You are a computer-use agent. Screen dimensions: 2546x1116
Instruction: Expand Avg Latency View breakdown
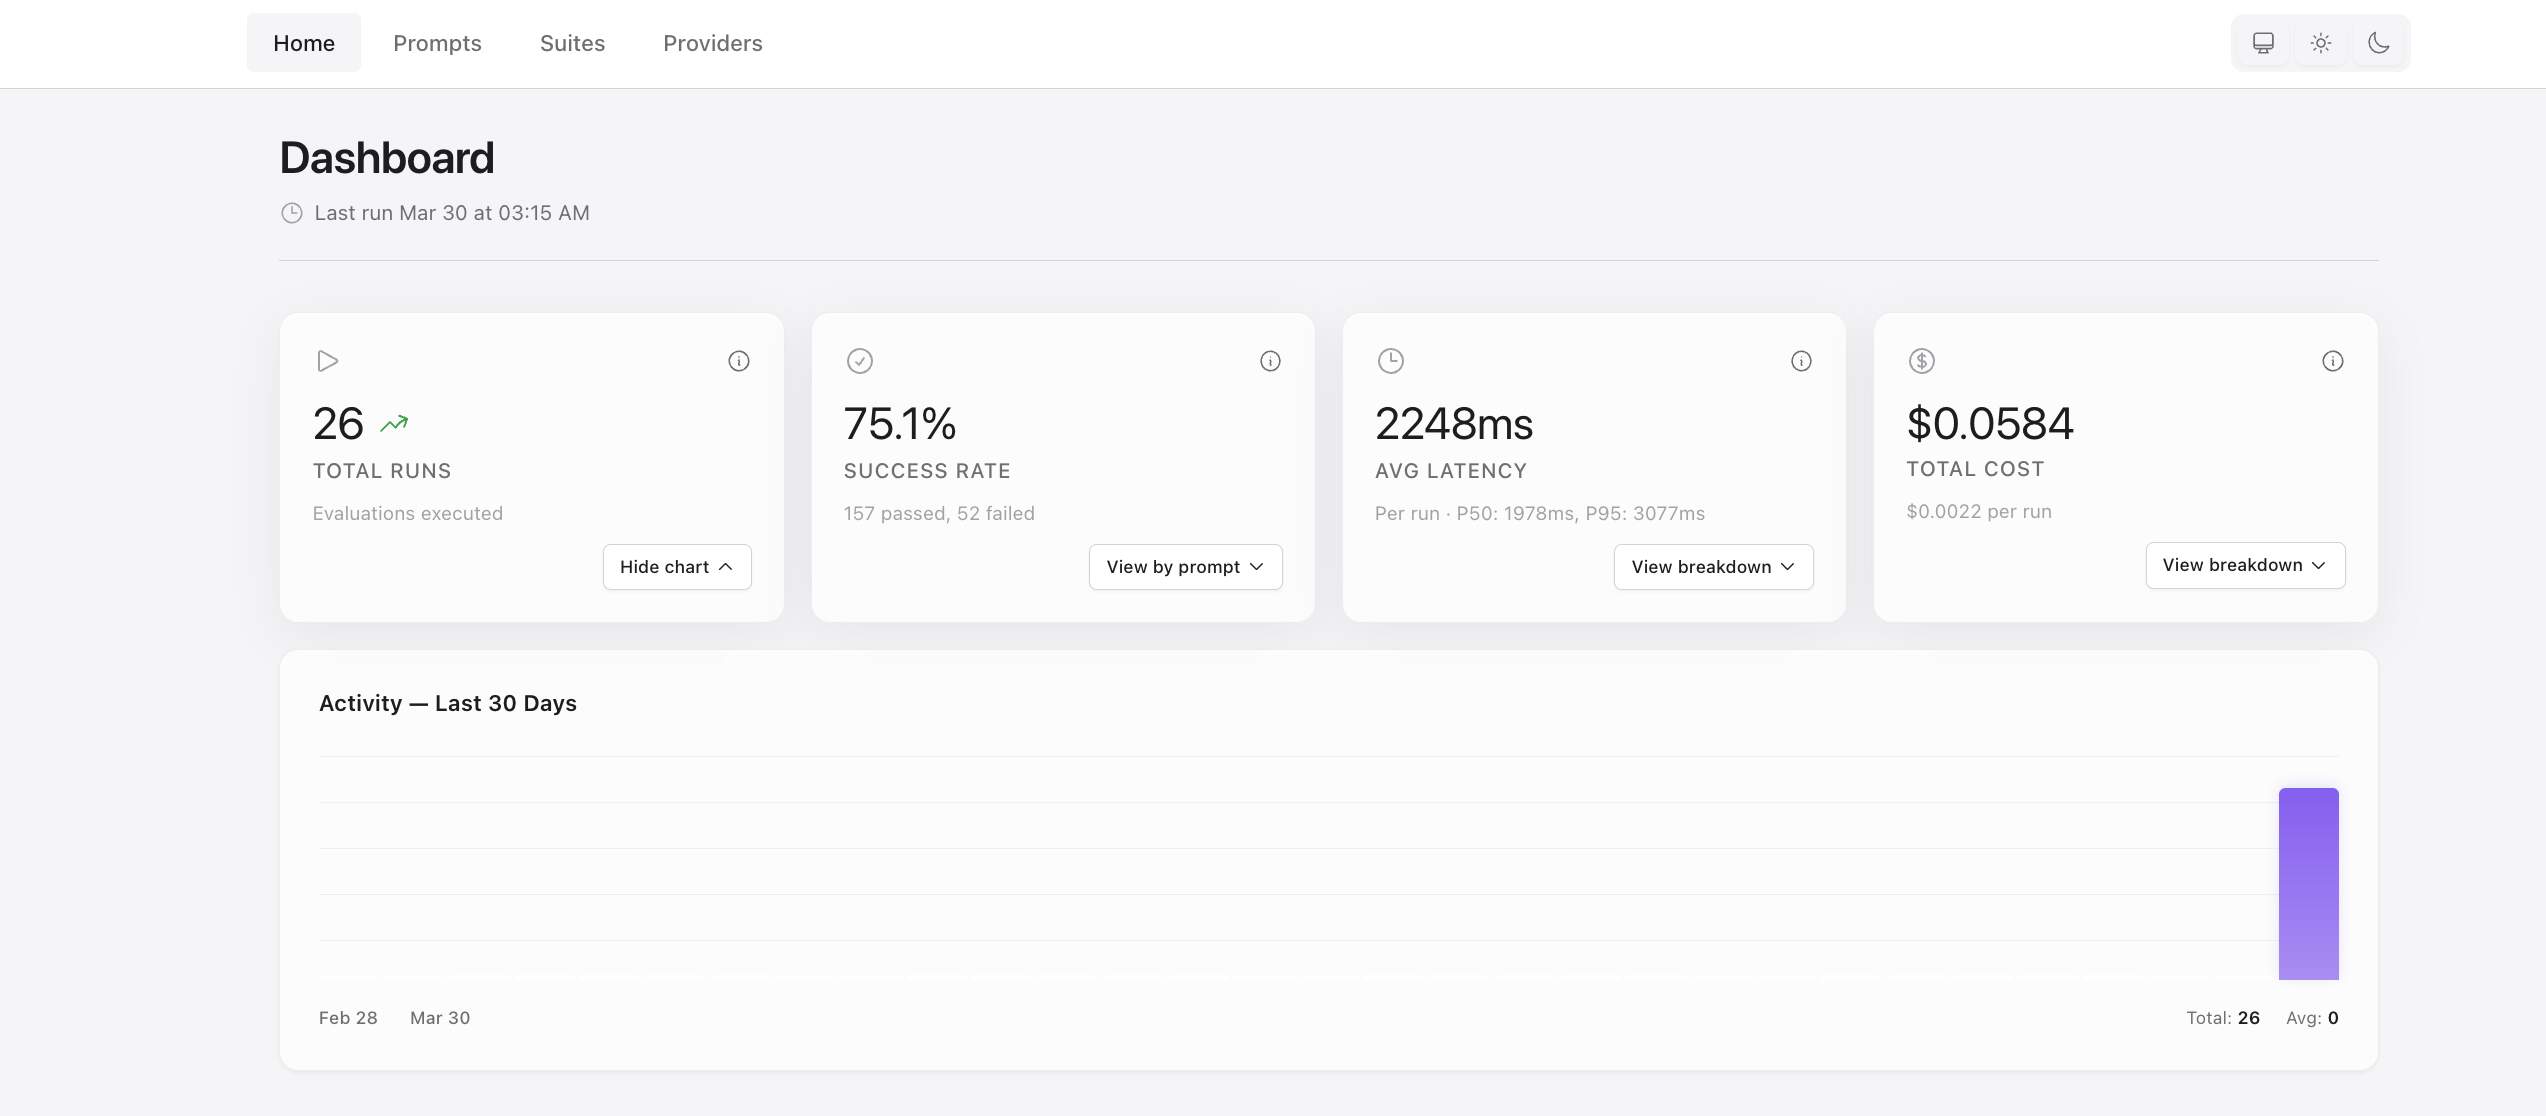[x=1712, y=567]
